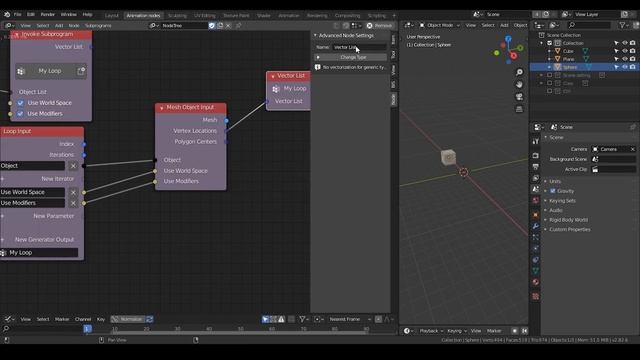Open the Render properties tab icon
The width and height of the screenshot is (640, 360).
coord(536,156)
